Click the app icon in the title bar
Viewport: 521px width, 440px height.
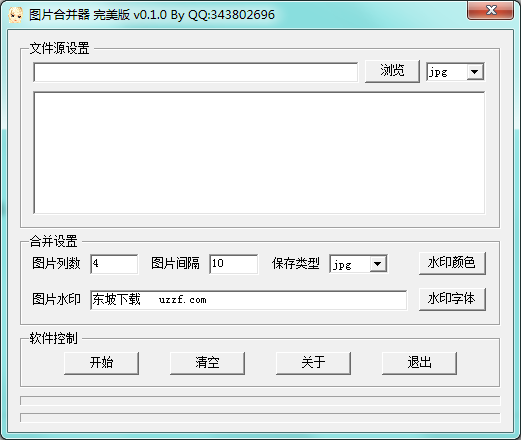pyautogui.click(x=15, y=15)
